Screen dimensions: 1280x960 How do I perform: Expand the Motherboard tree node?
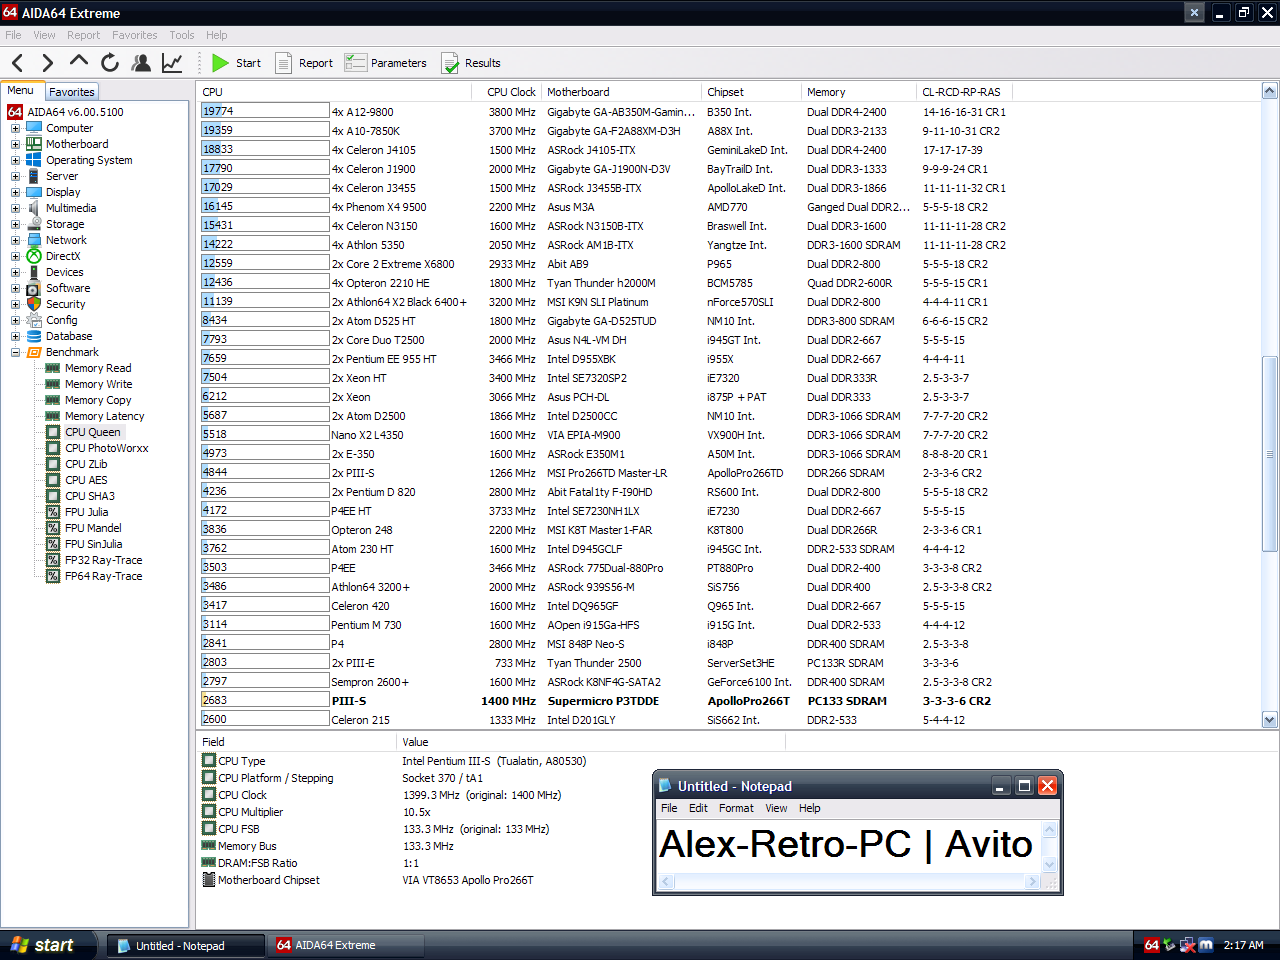click(15, 144)
